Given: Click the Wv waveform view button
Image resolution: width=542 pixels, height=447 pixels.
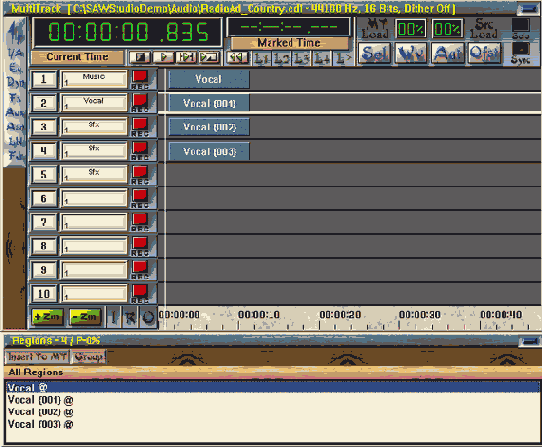Looking at the screenshot, I should point(411,53).
